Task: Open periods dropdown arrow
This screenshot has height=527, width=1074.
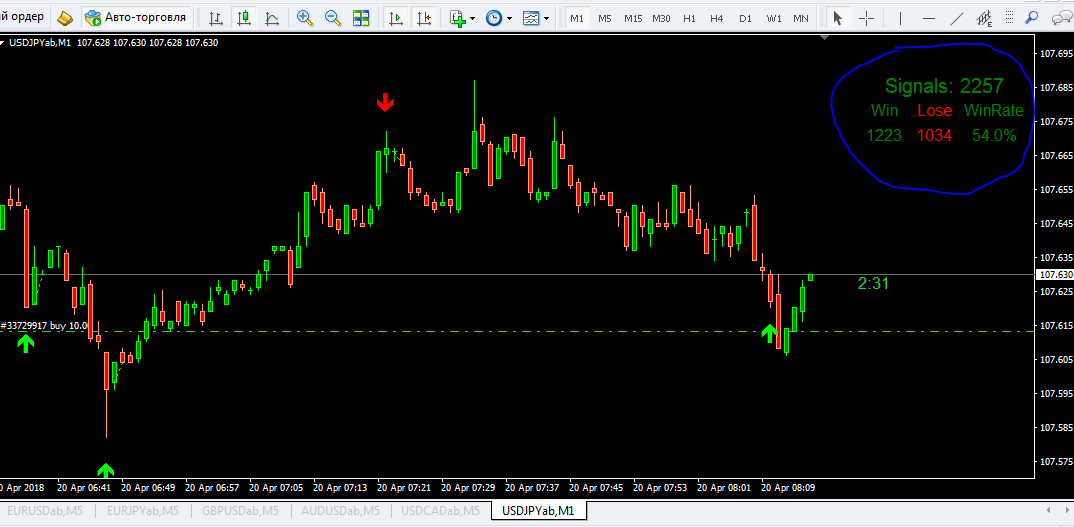Action: pyautogui.click(x=509, y=19)
